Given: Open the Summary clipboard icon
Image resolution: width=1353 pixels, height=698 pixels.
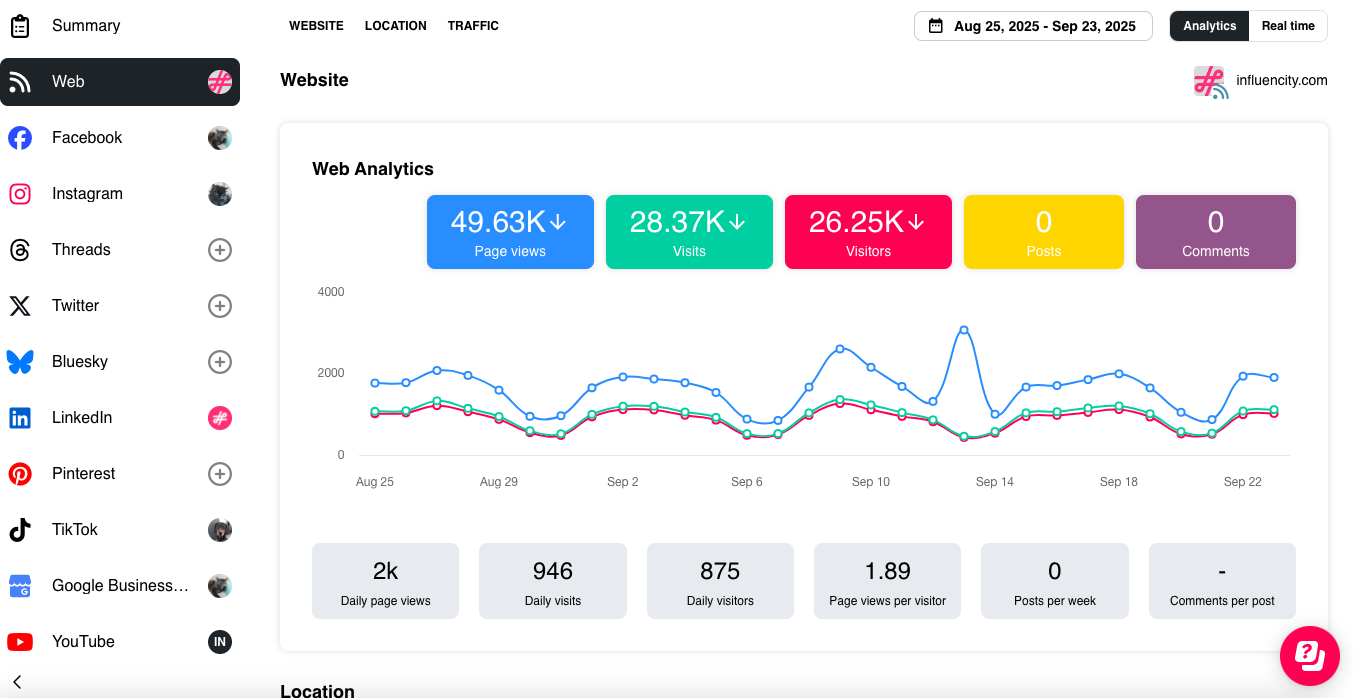Looking at the screenshot, I should [20, 26].
